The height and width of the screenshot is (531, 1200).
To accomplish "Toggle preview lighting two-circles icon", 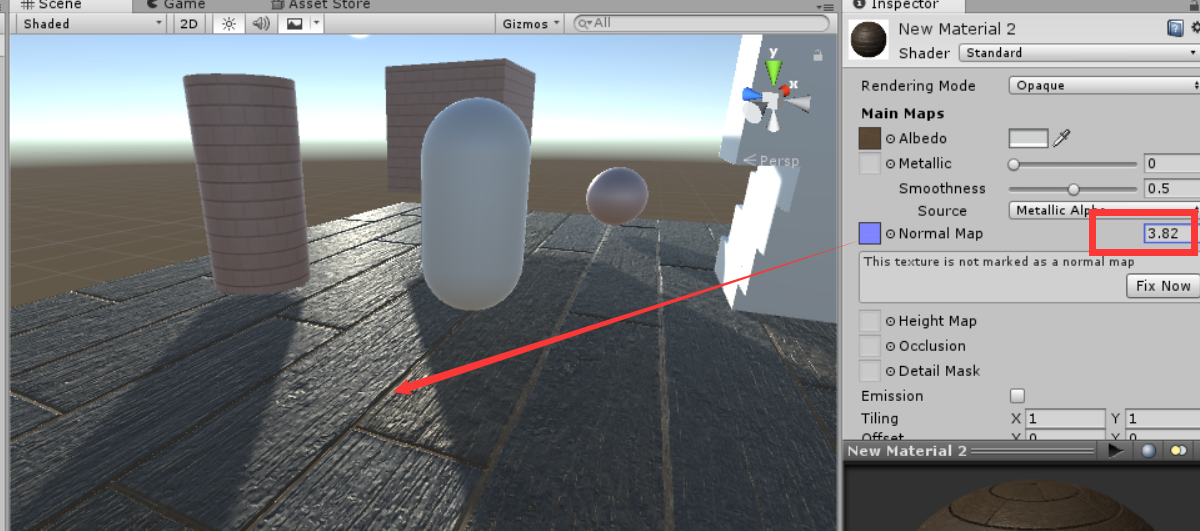I will (1179, 451).
